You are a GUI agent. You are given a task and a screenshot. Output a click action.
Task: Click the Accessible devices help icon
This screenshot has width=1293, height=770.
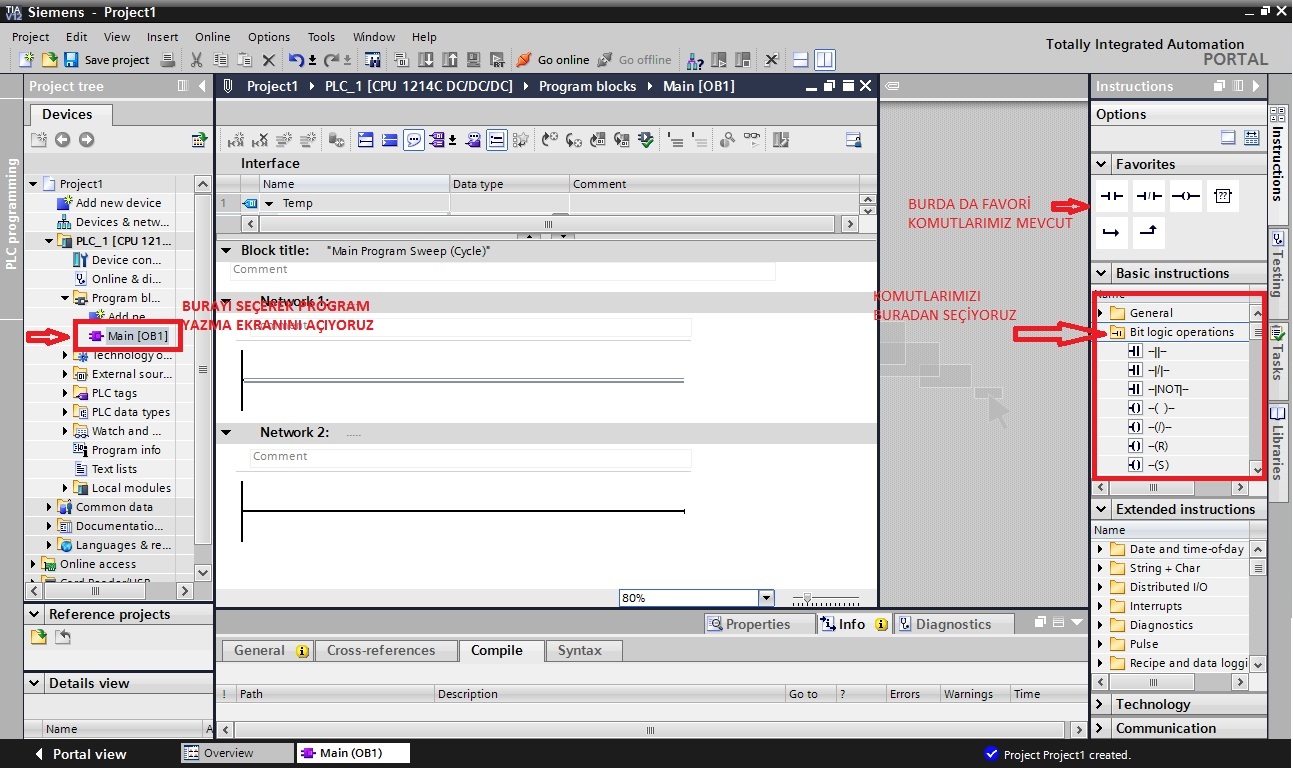pos(695,60)
